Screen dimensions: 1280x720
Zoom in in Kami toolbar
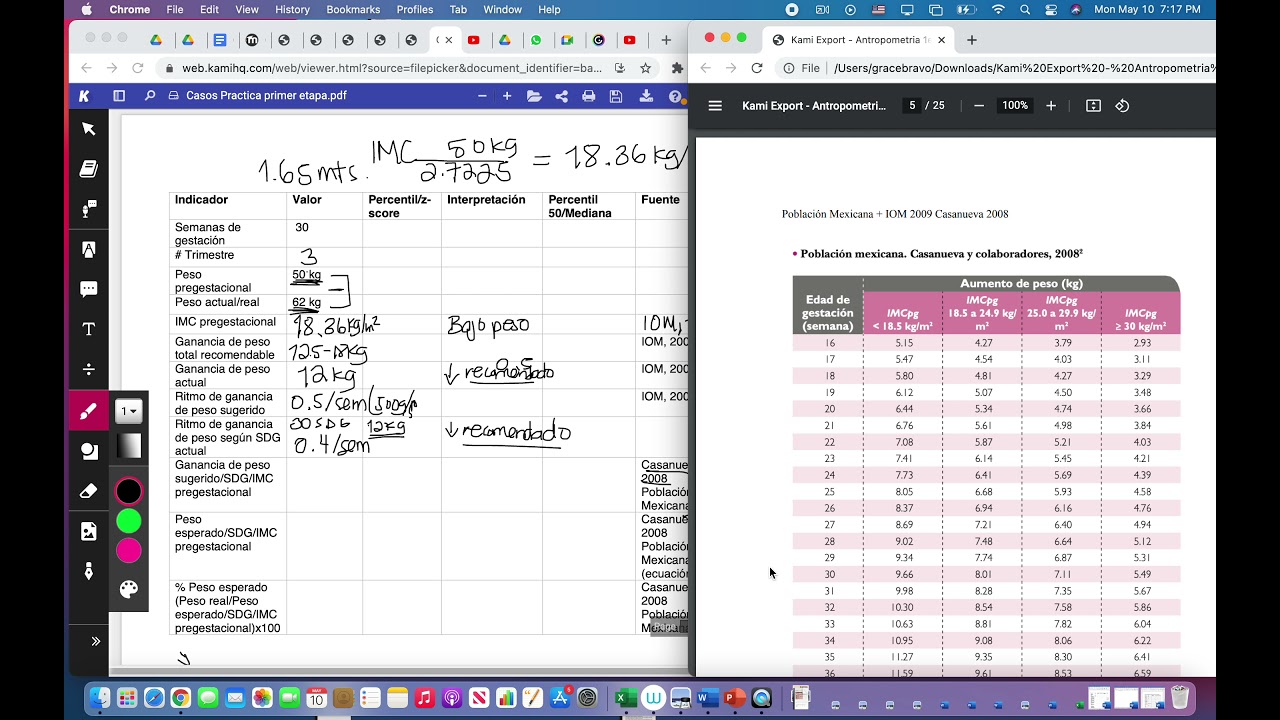(507, 96)
